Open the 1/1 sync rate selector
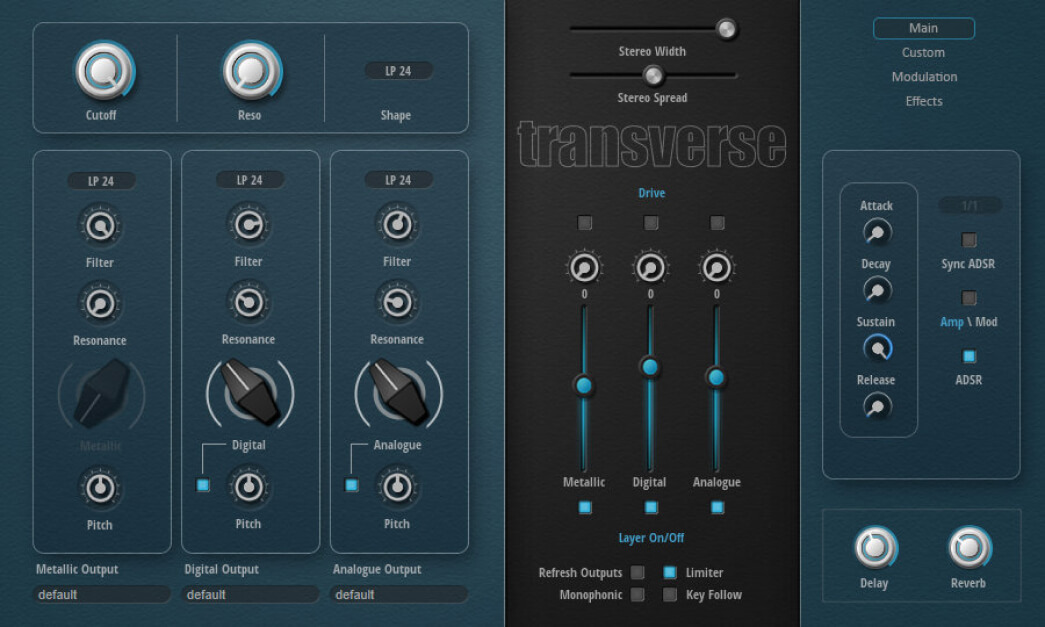This screenshot has height=627, width=1045. point(970,205)
